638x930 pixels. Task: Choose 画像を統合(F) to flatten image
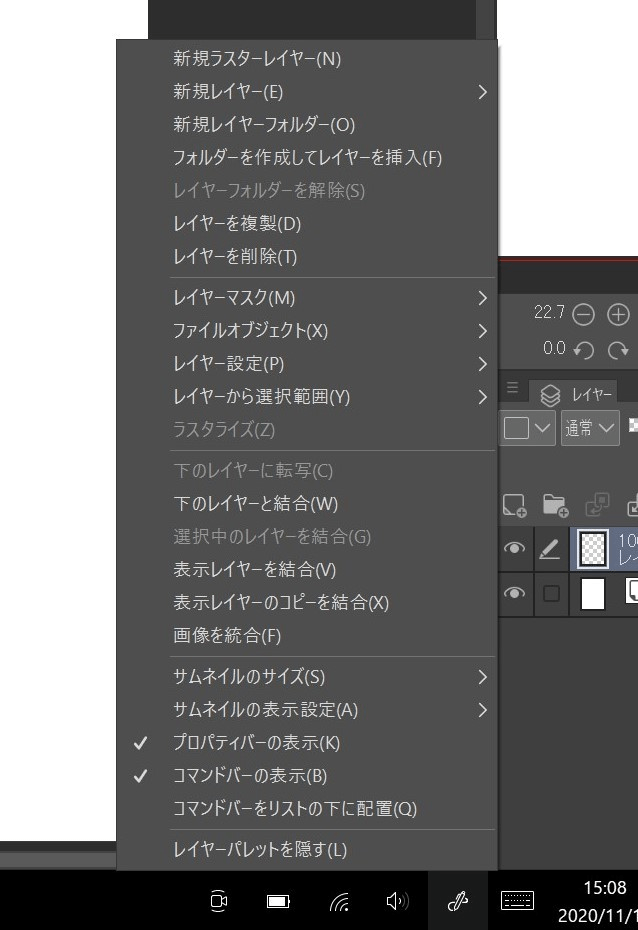click(x=307, y=636)
